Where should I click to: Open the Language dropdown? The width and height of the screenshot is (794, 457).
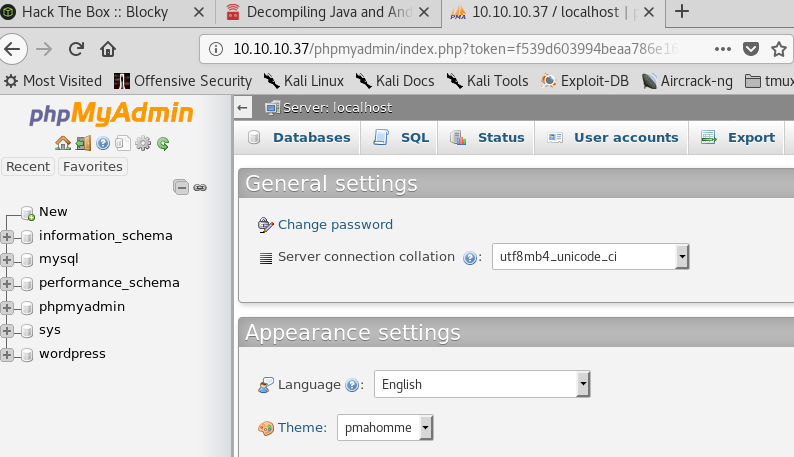482,384
